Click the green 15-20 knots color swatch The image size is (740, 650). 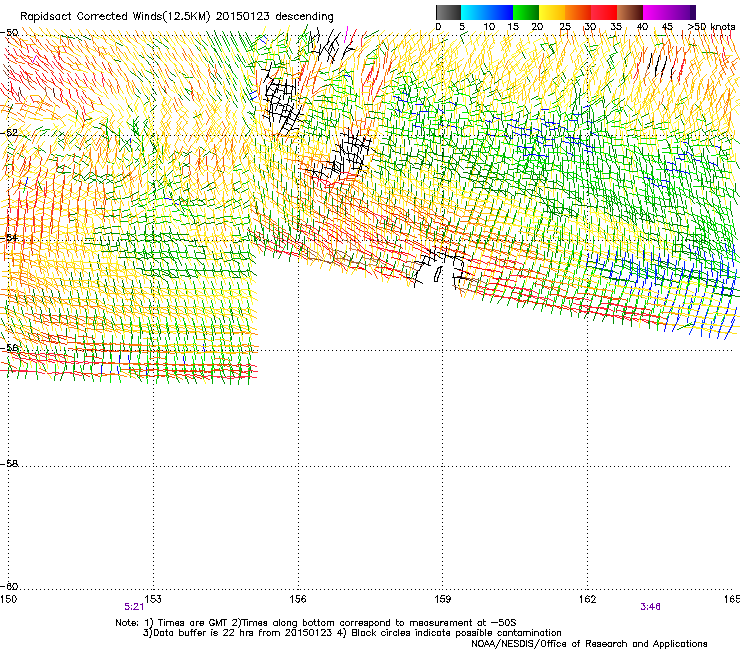526,12
